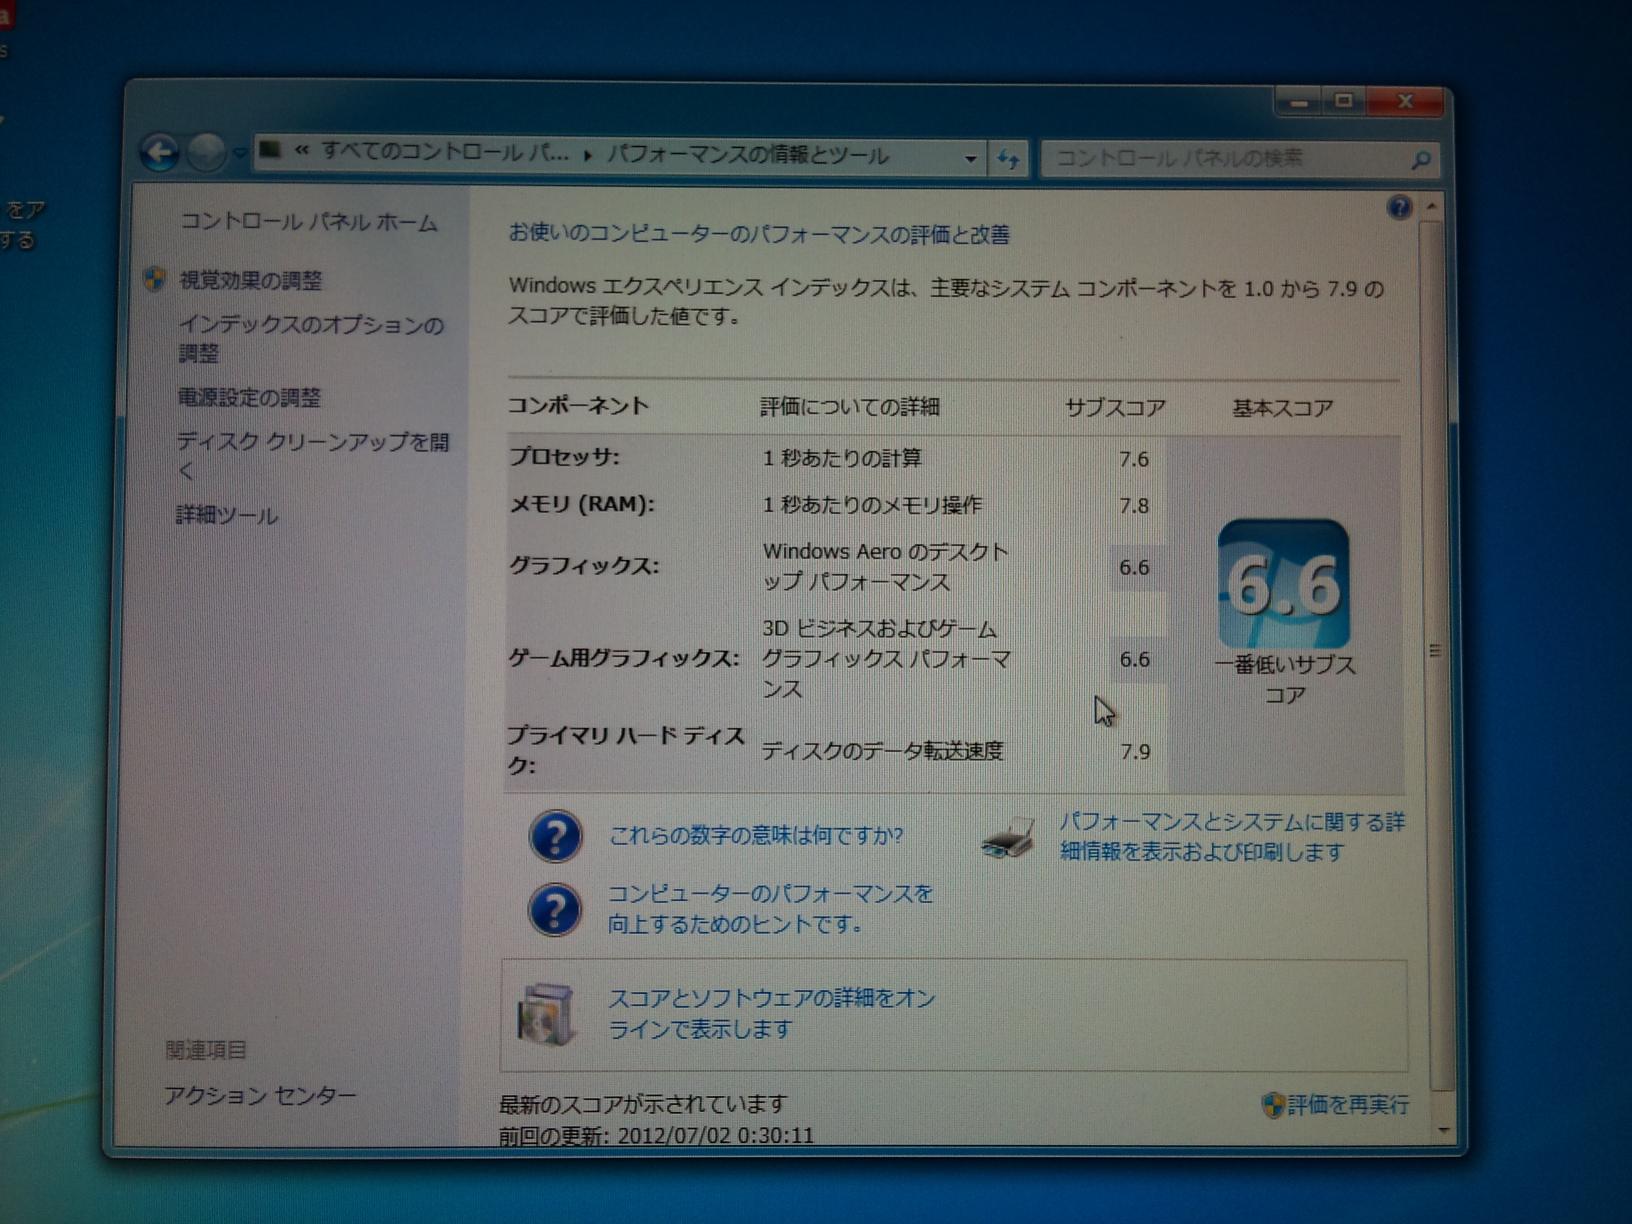Click the Control Panel icon in address bar
The image size is (1632, 1224).
tap(270, 151)
